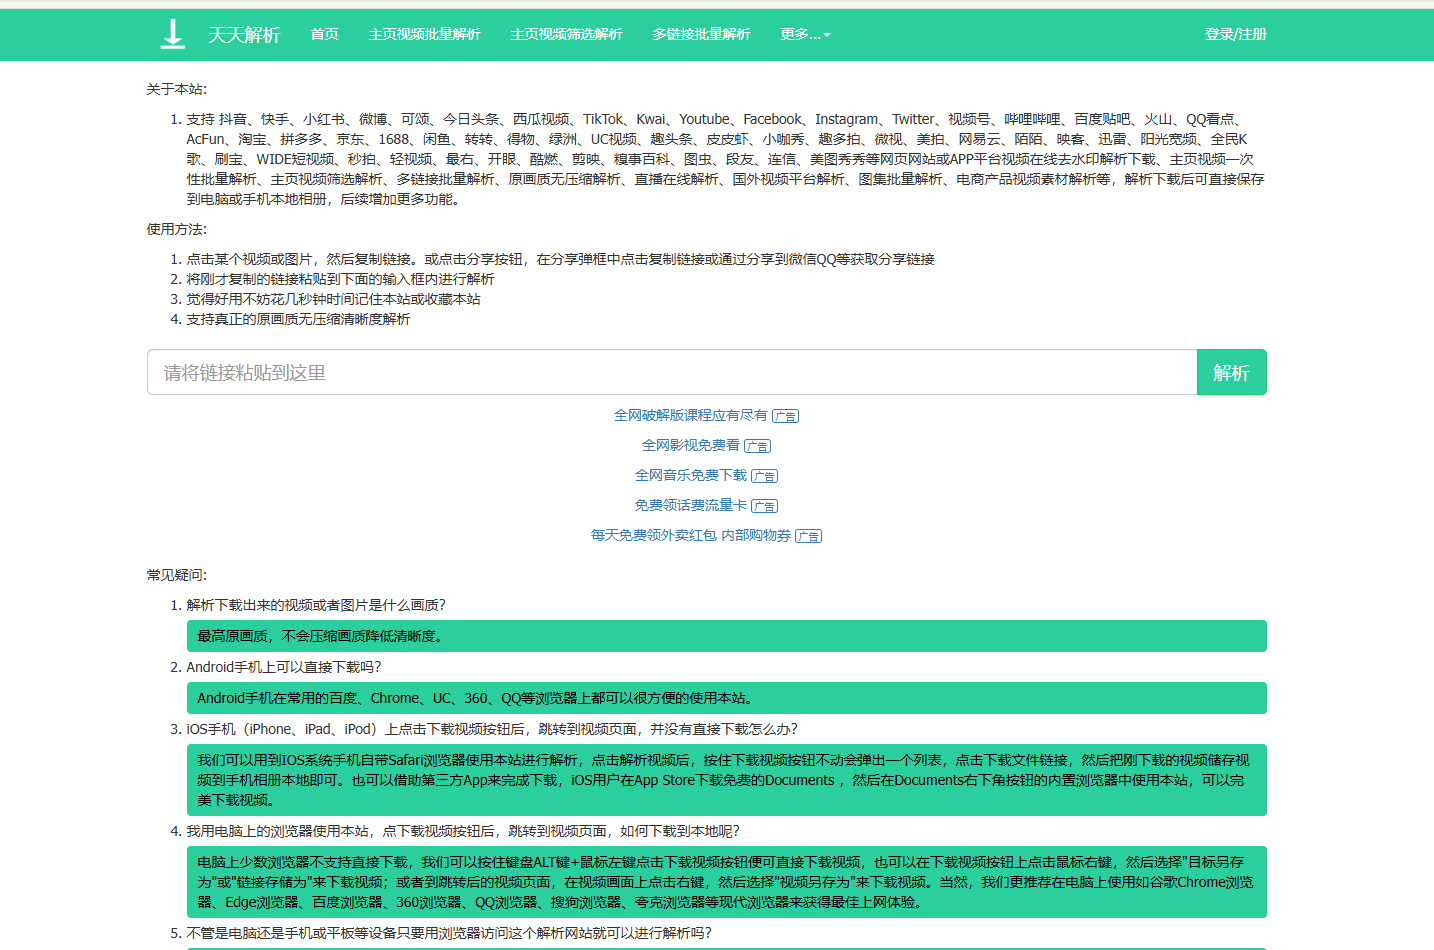Focus the 请将链接粘贴到这里 input box
Image resolution: width=1434 pixels, height=950 pixels.
pos(671,372)
